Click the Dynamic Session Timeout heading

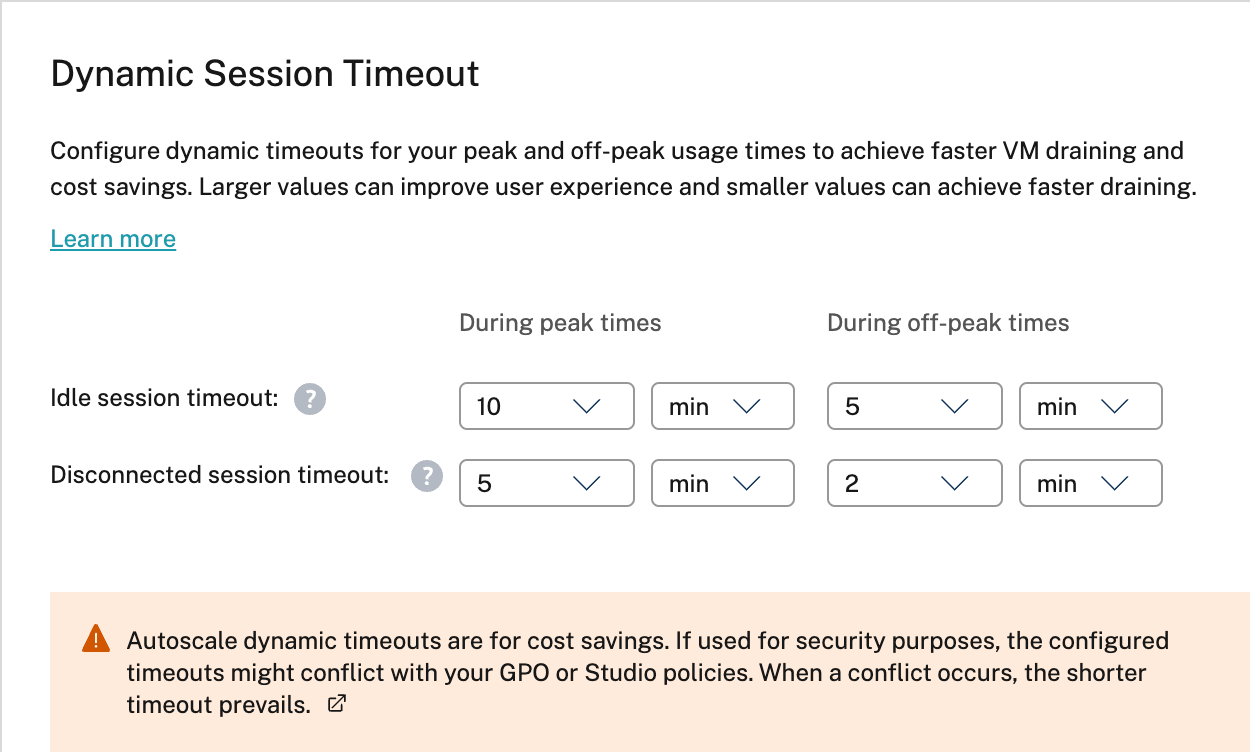click(x=265, y=74)
